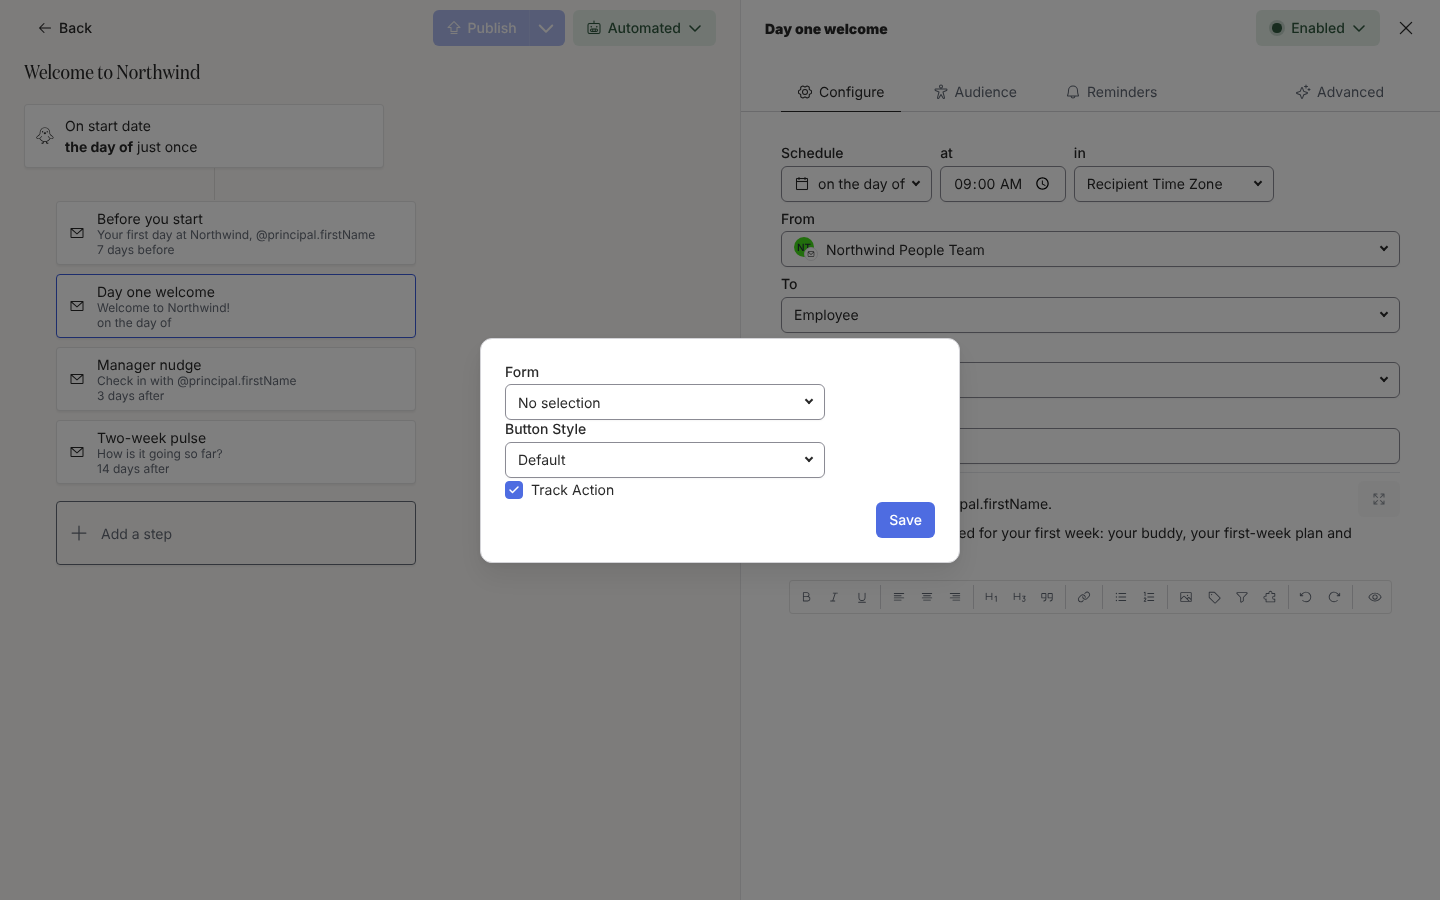Undo the last edit
Image resolution: width=1440 pixels, height=900 pixels.
tap(1306, 597)
